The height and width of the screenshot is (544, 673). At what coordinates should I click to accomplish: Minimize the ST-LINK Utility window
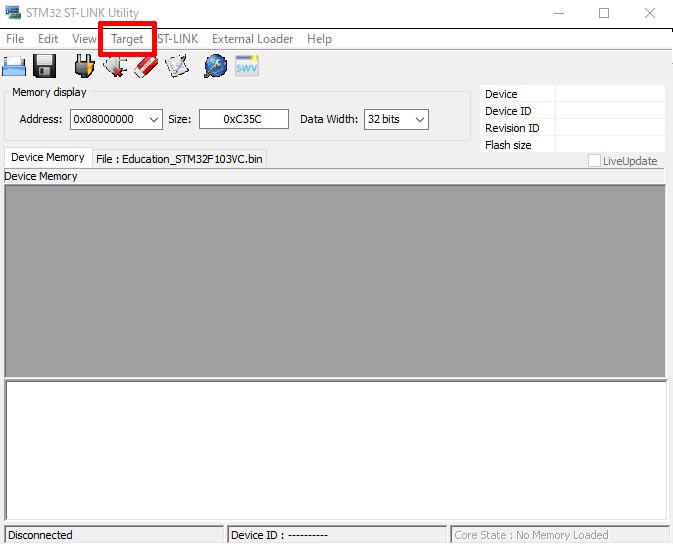click(559, 13)
